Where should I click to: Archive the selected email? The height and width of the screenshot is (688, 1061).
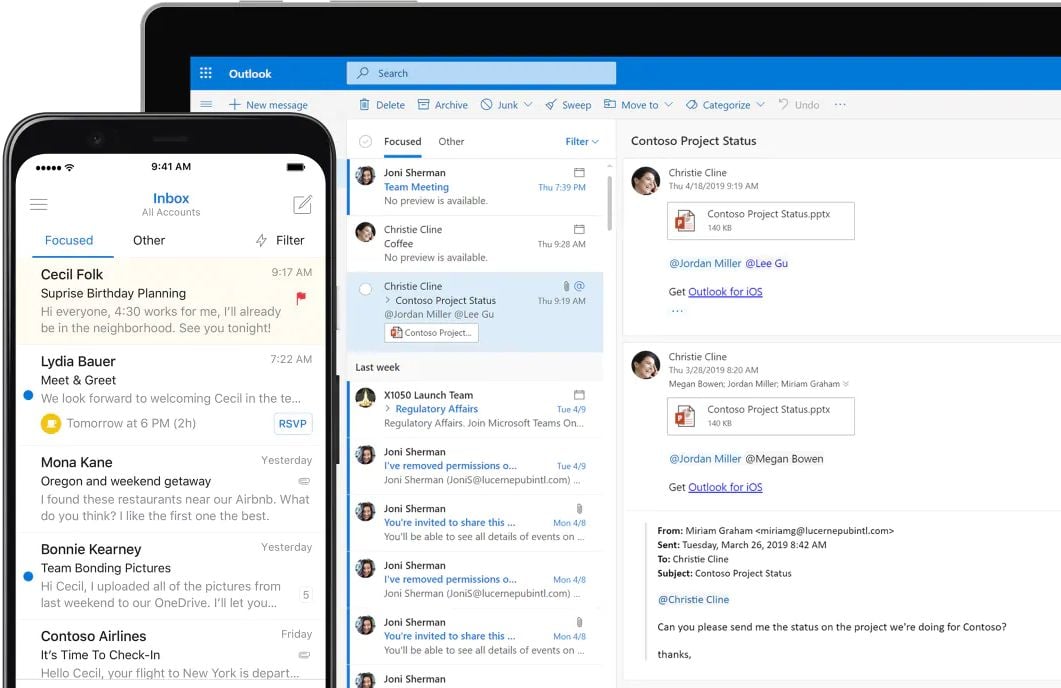click(x=424, y=105)
